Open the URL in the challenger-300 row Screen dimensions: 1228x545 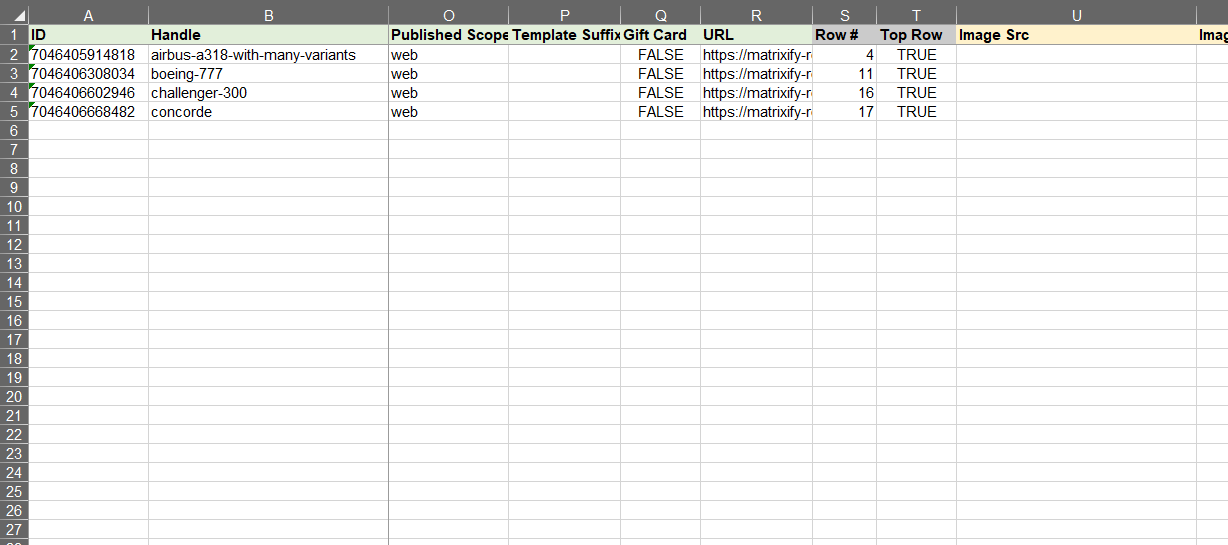756,93
